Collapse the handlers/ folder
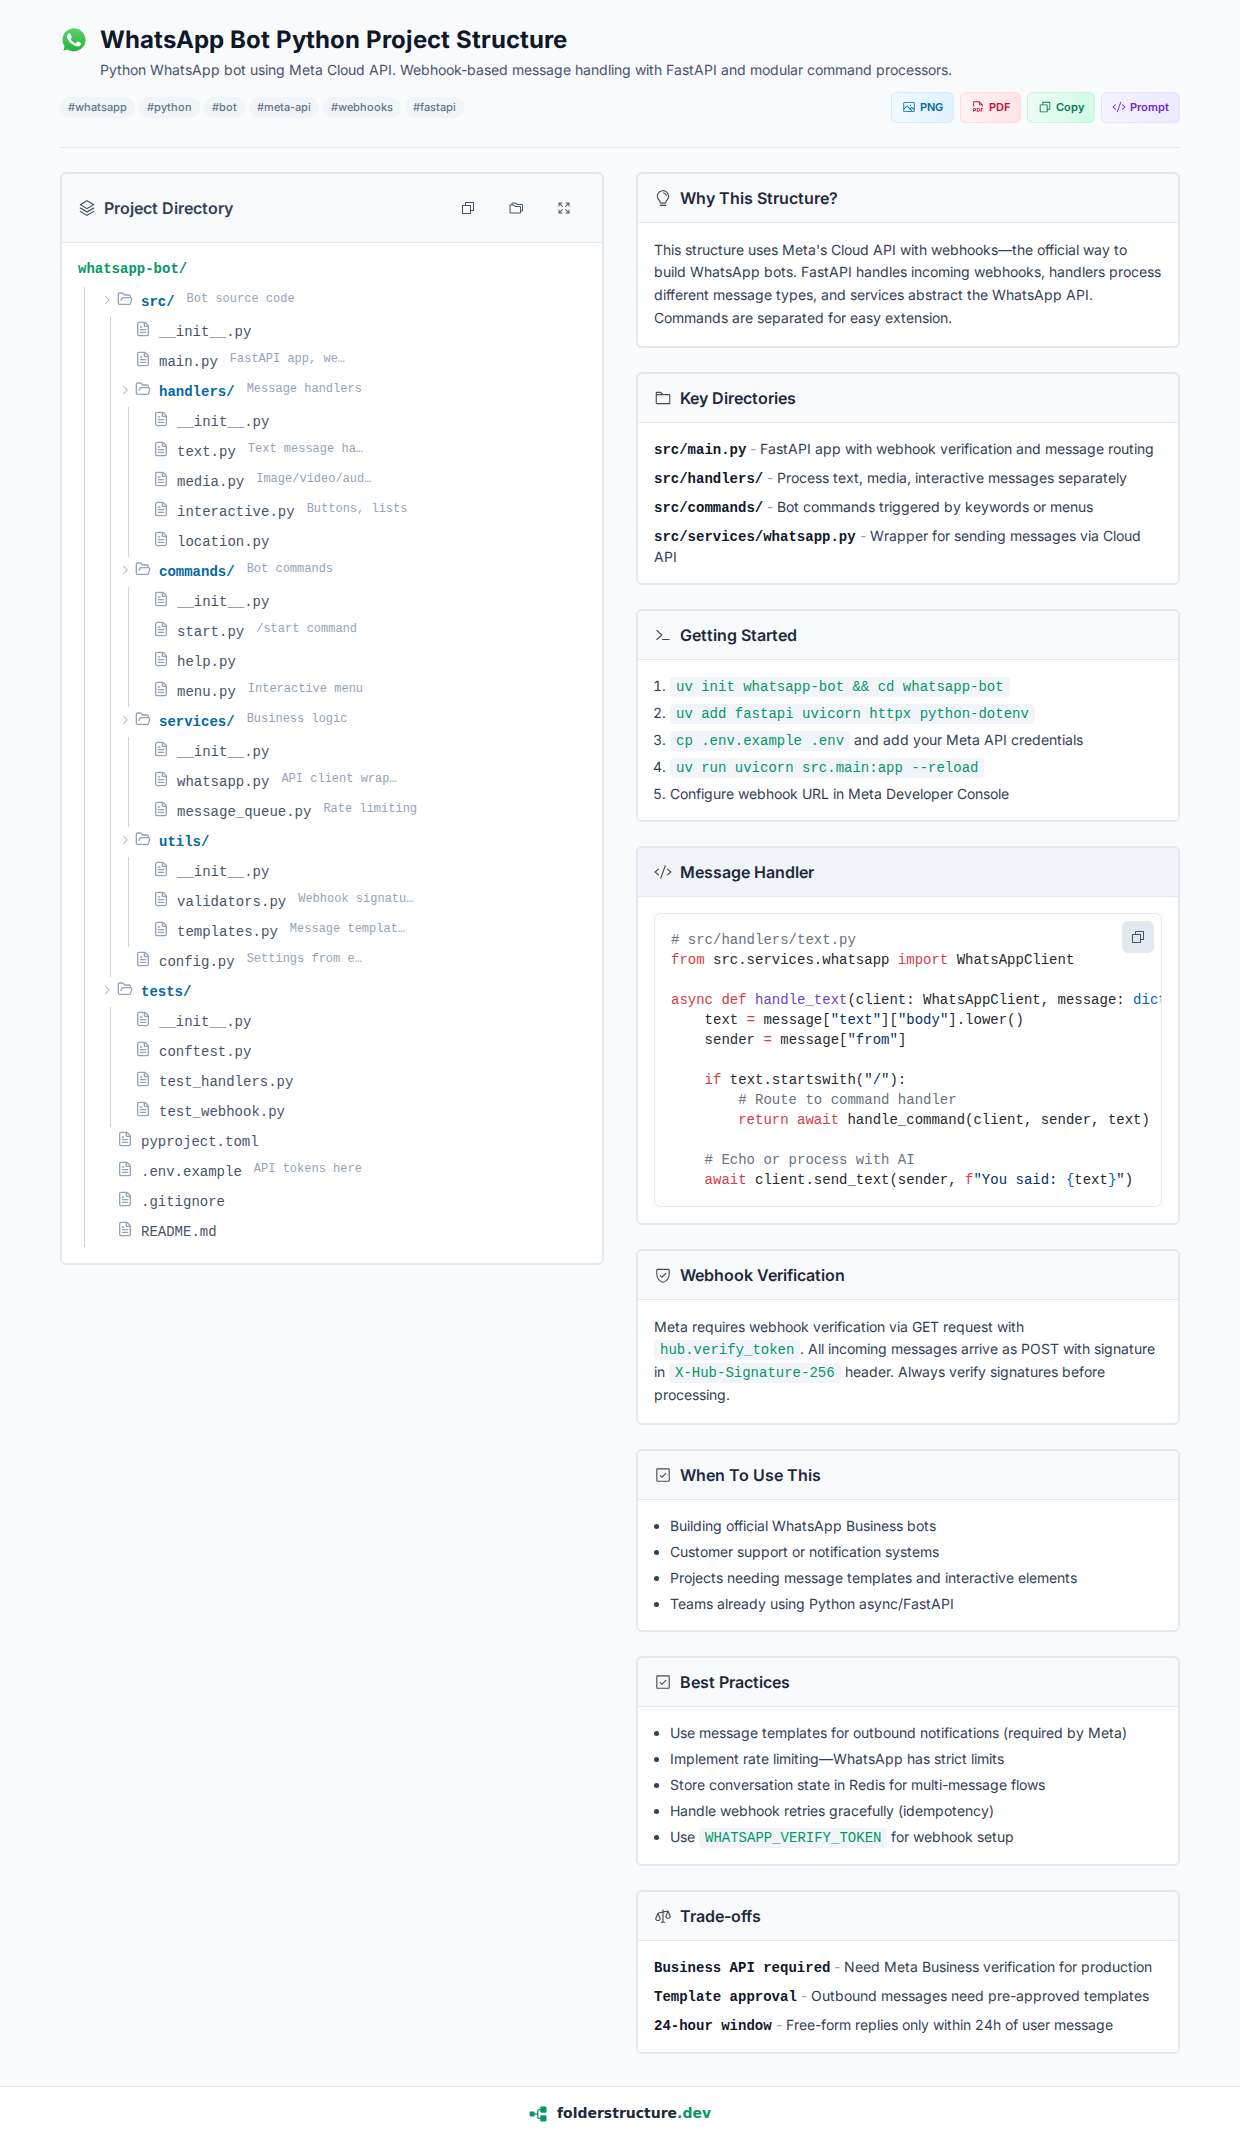This screenshot has height=2140, width=1240. pyautogui.click(x=125, y=390)
